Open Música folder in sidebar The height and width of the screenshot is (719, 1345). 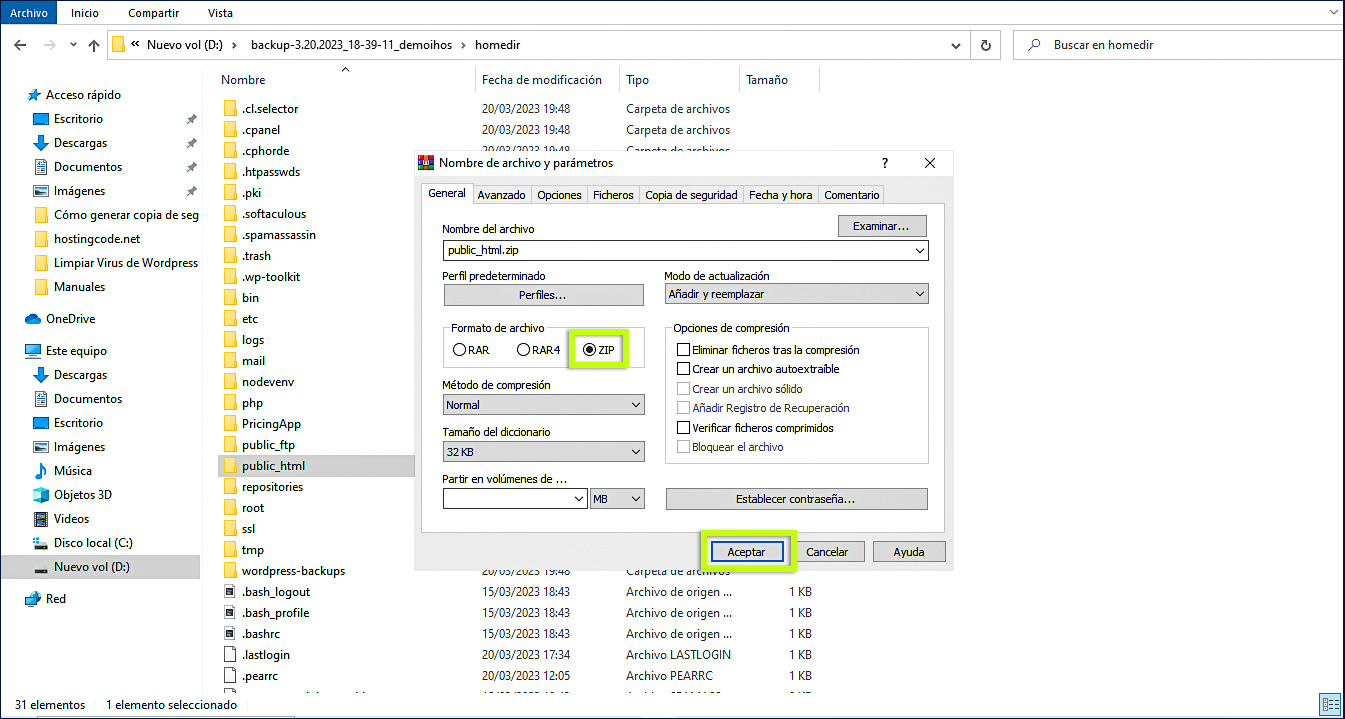(72, 471)
